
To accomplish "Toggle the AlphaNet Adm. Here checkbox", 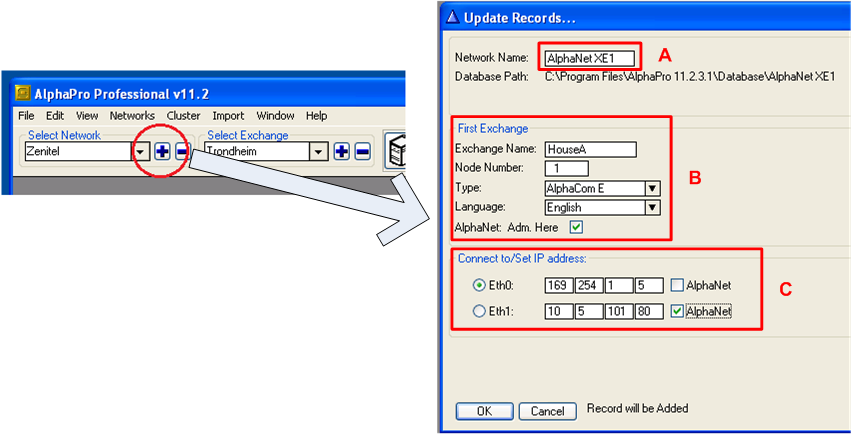I will click(x=576, y=228).
